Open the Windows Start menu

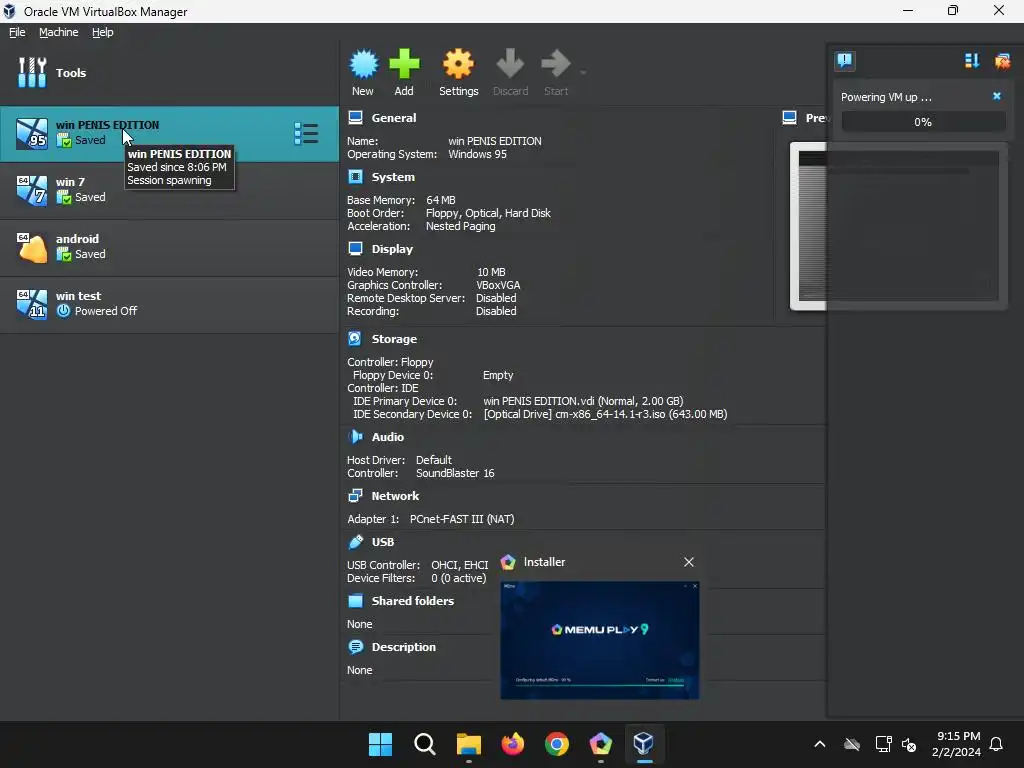click(380, 744)
